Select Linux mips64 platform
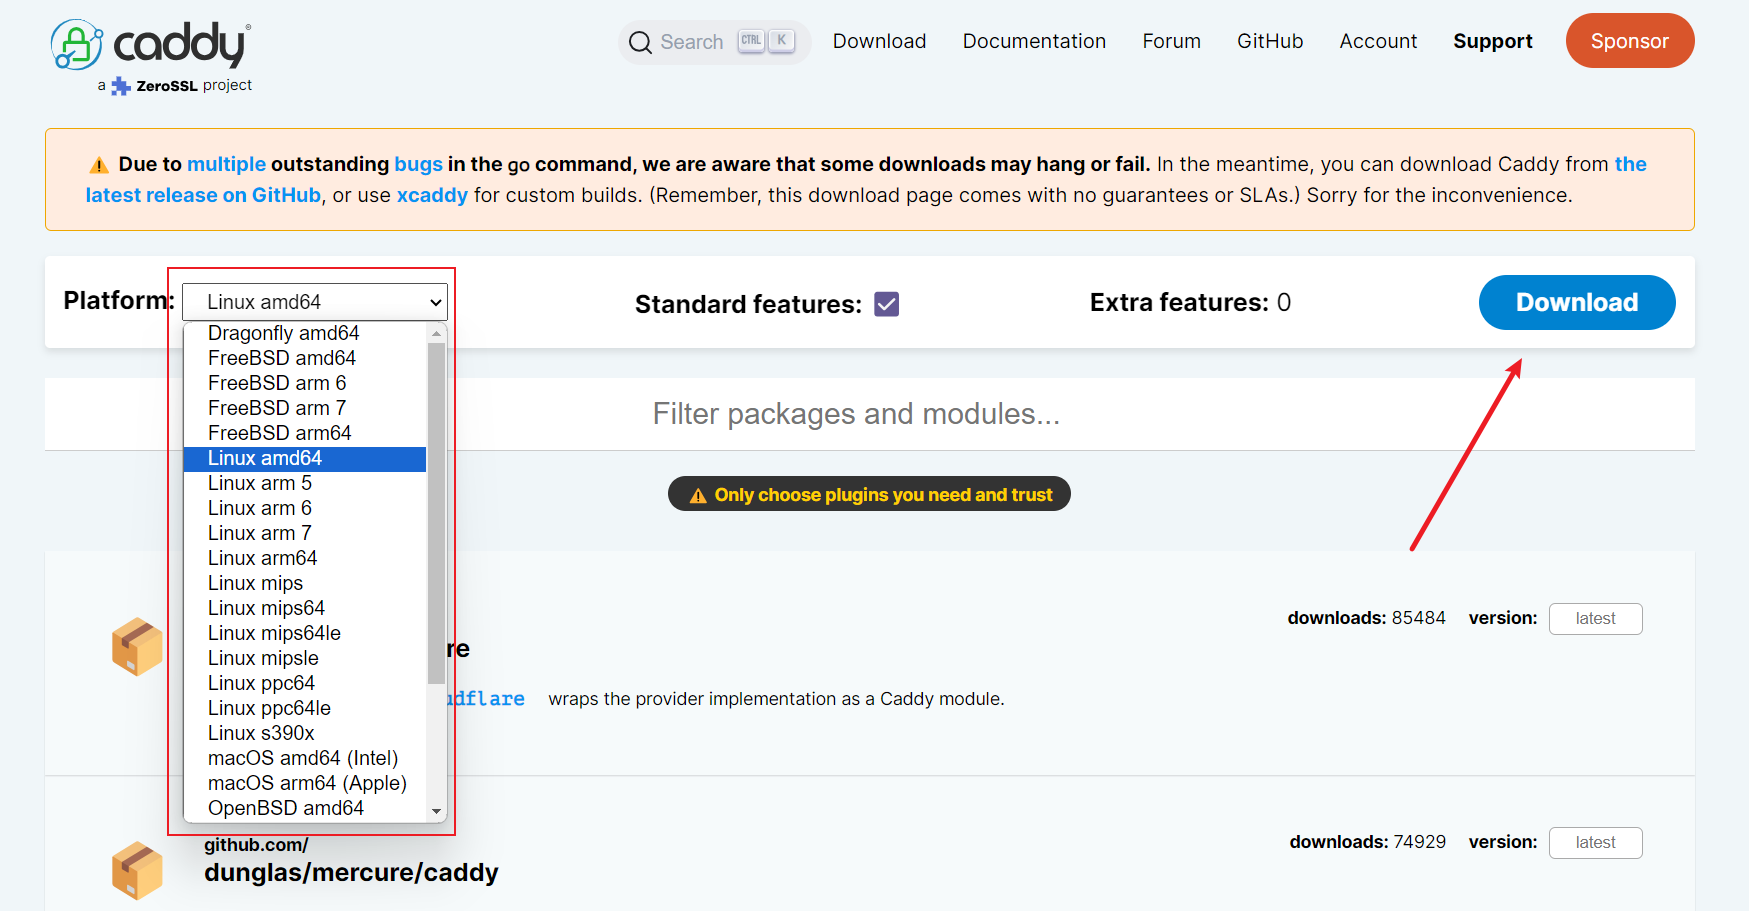1749x911 pixels. [305, 608]
